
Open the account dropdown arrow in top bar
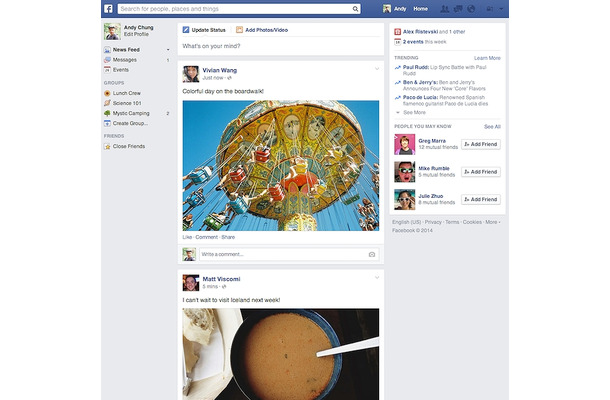[x=501, y=9]
